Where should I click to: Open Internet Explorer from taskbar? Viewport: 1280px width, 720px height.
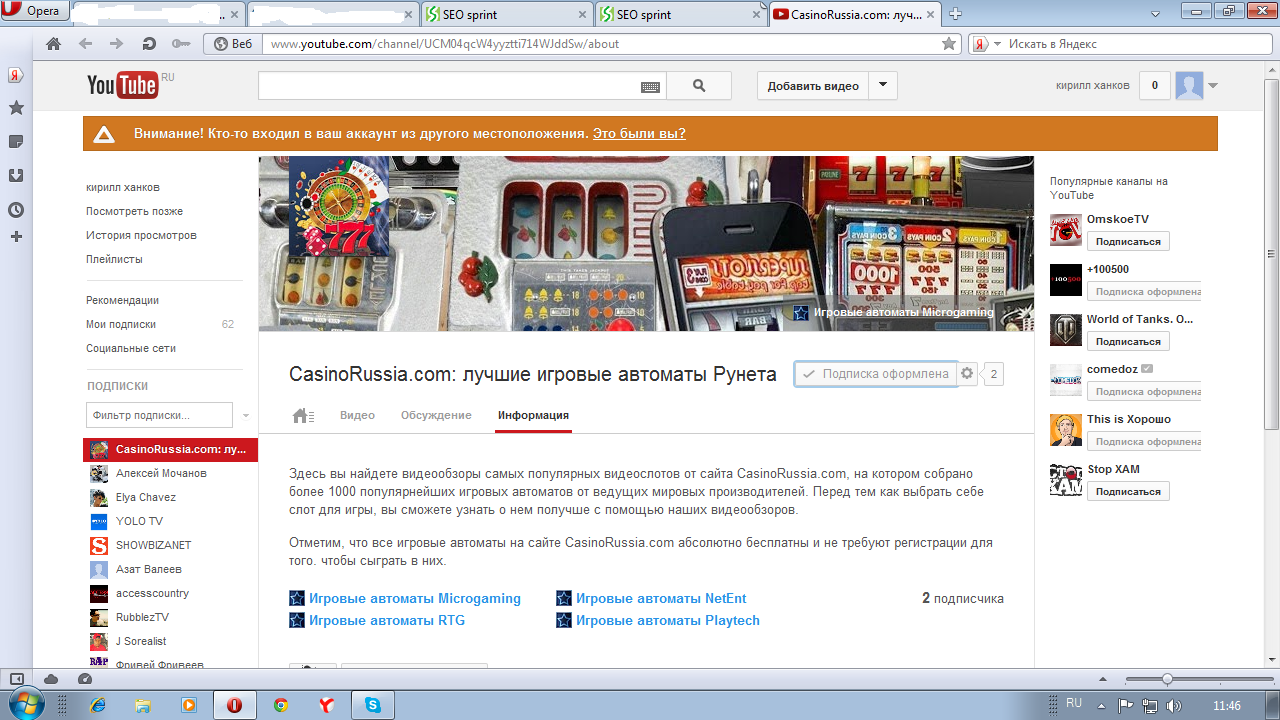[98, 705]
